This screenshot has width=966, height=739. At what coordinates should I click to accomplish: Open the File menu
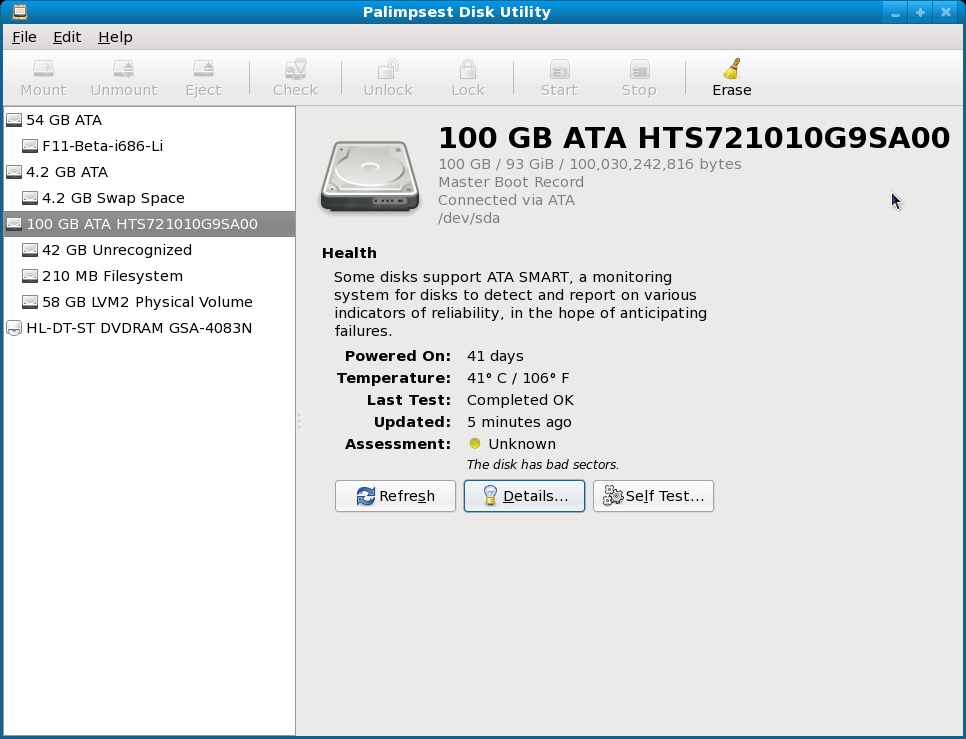coord(24,37)
